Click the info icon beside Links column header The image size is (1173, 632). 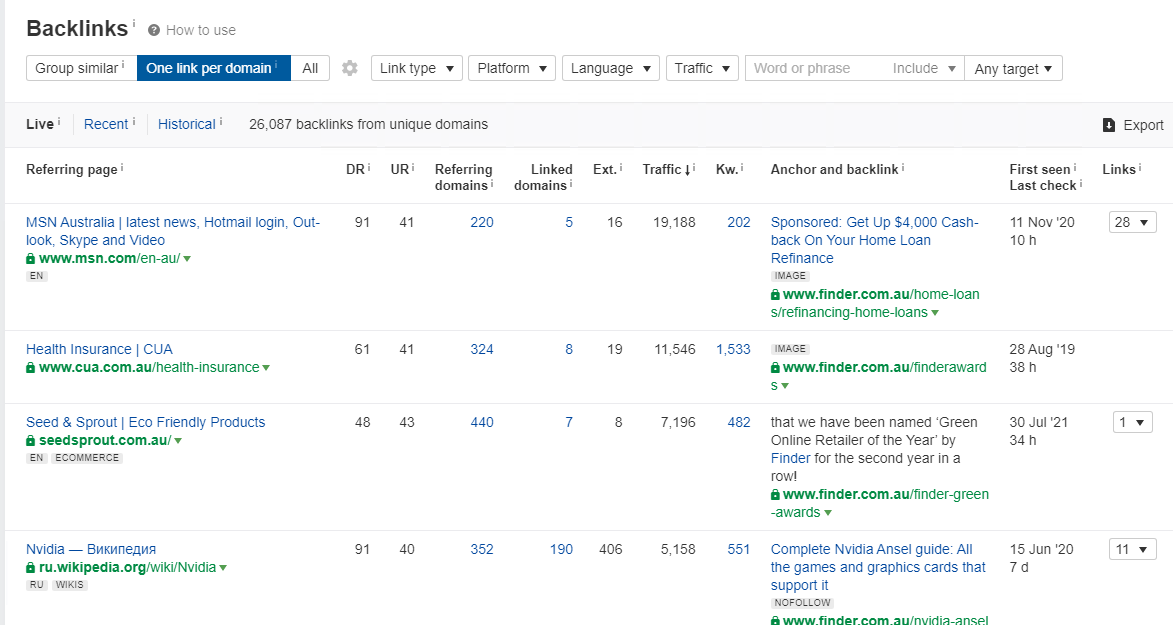coord(1140,168)
